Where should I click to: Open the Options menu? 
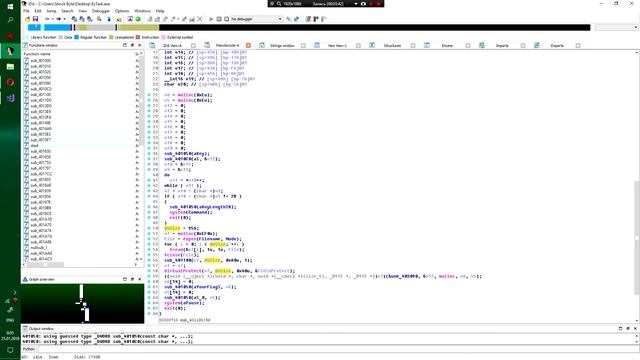tap(122, 11)
